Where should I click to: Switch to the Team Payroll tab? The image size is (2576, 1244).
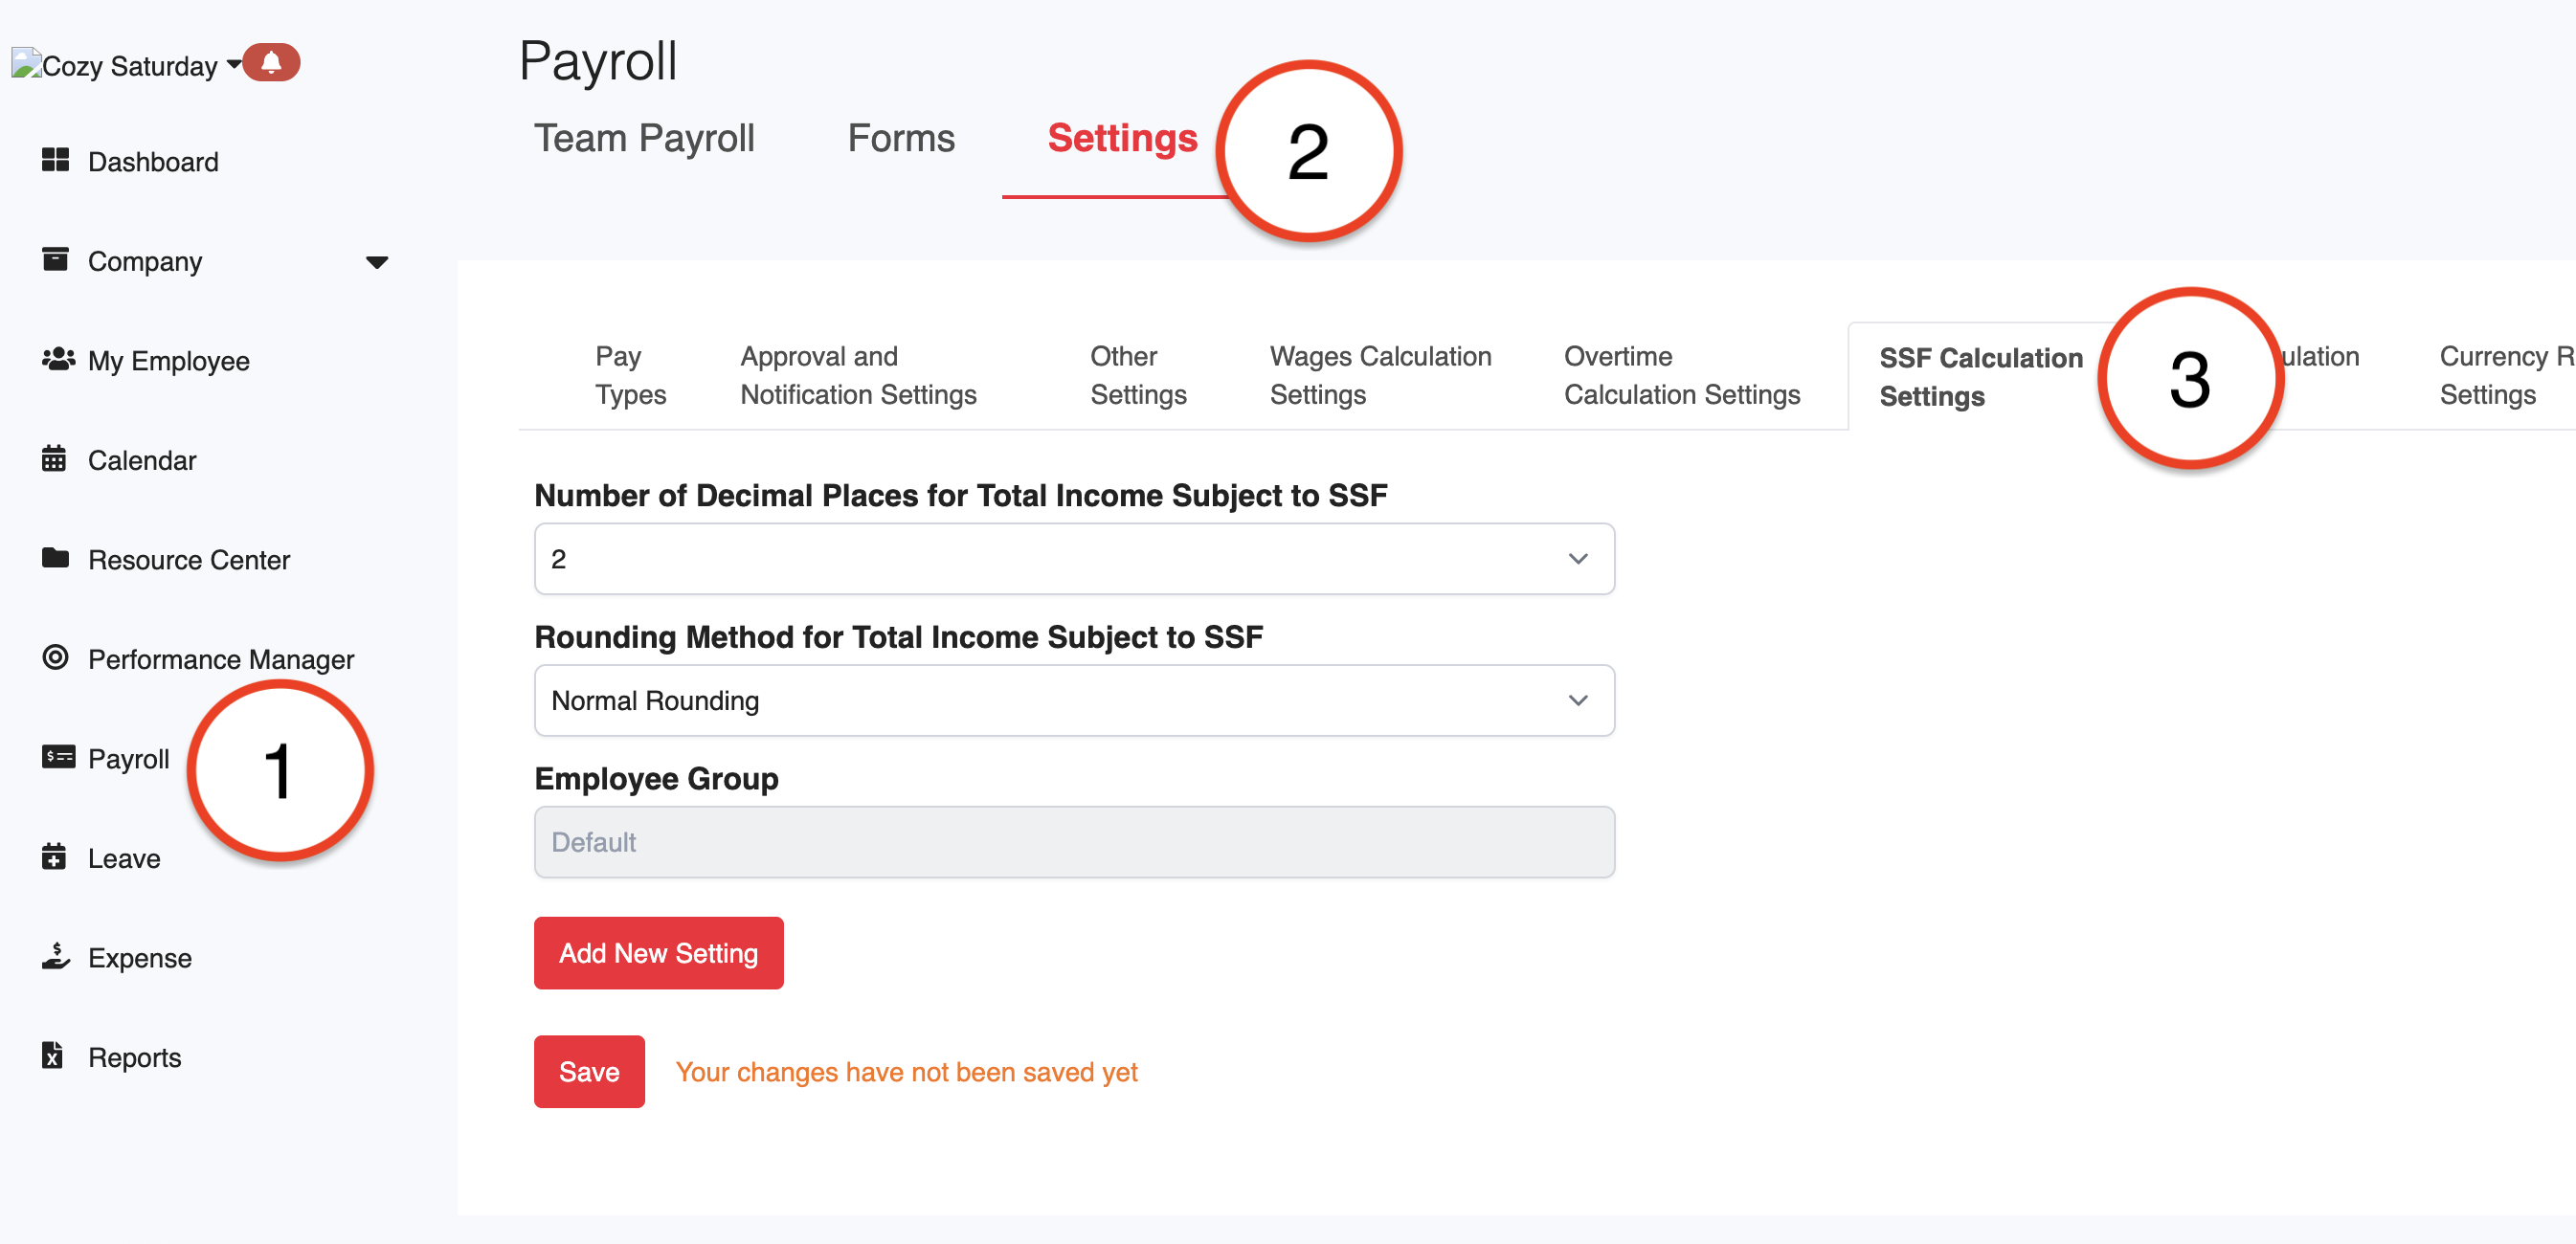tap(644, 138)
